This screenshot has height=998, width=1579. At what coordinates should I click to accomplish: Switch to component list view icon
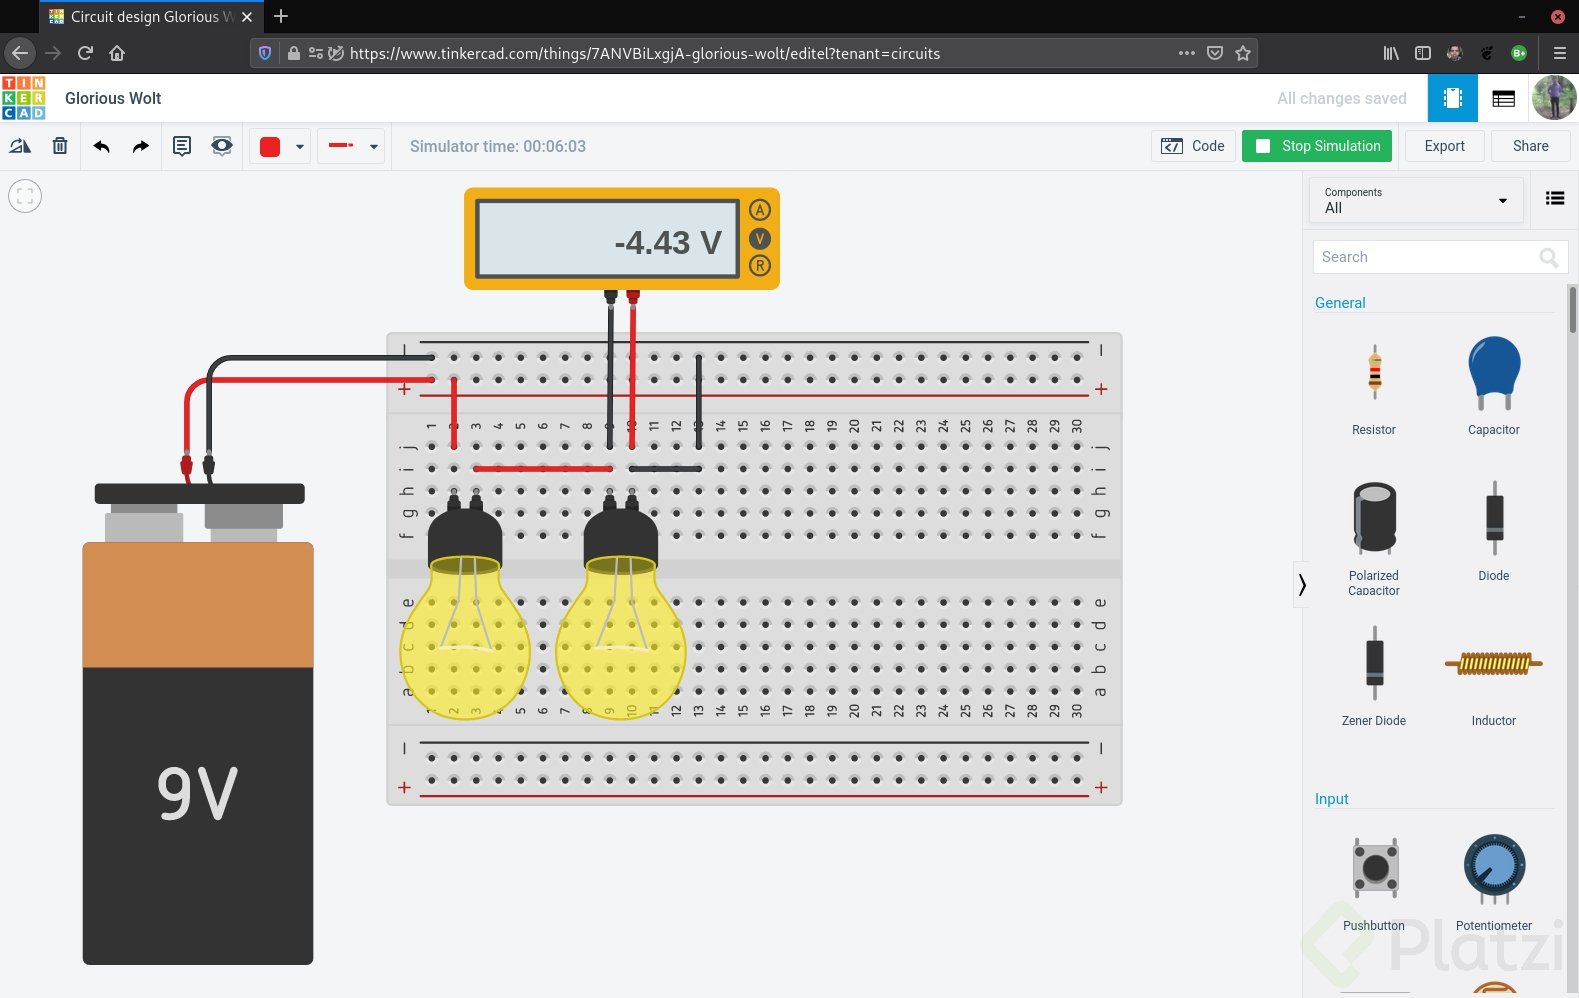click(1503, 98)
